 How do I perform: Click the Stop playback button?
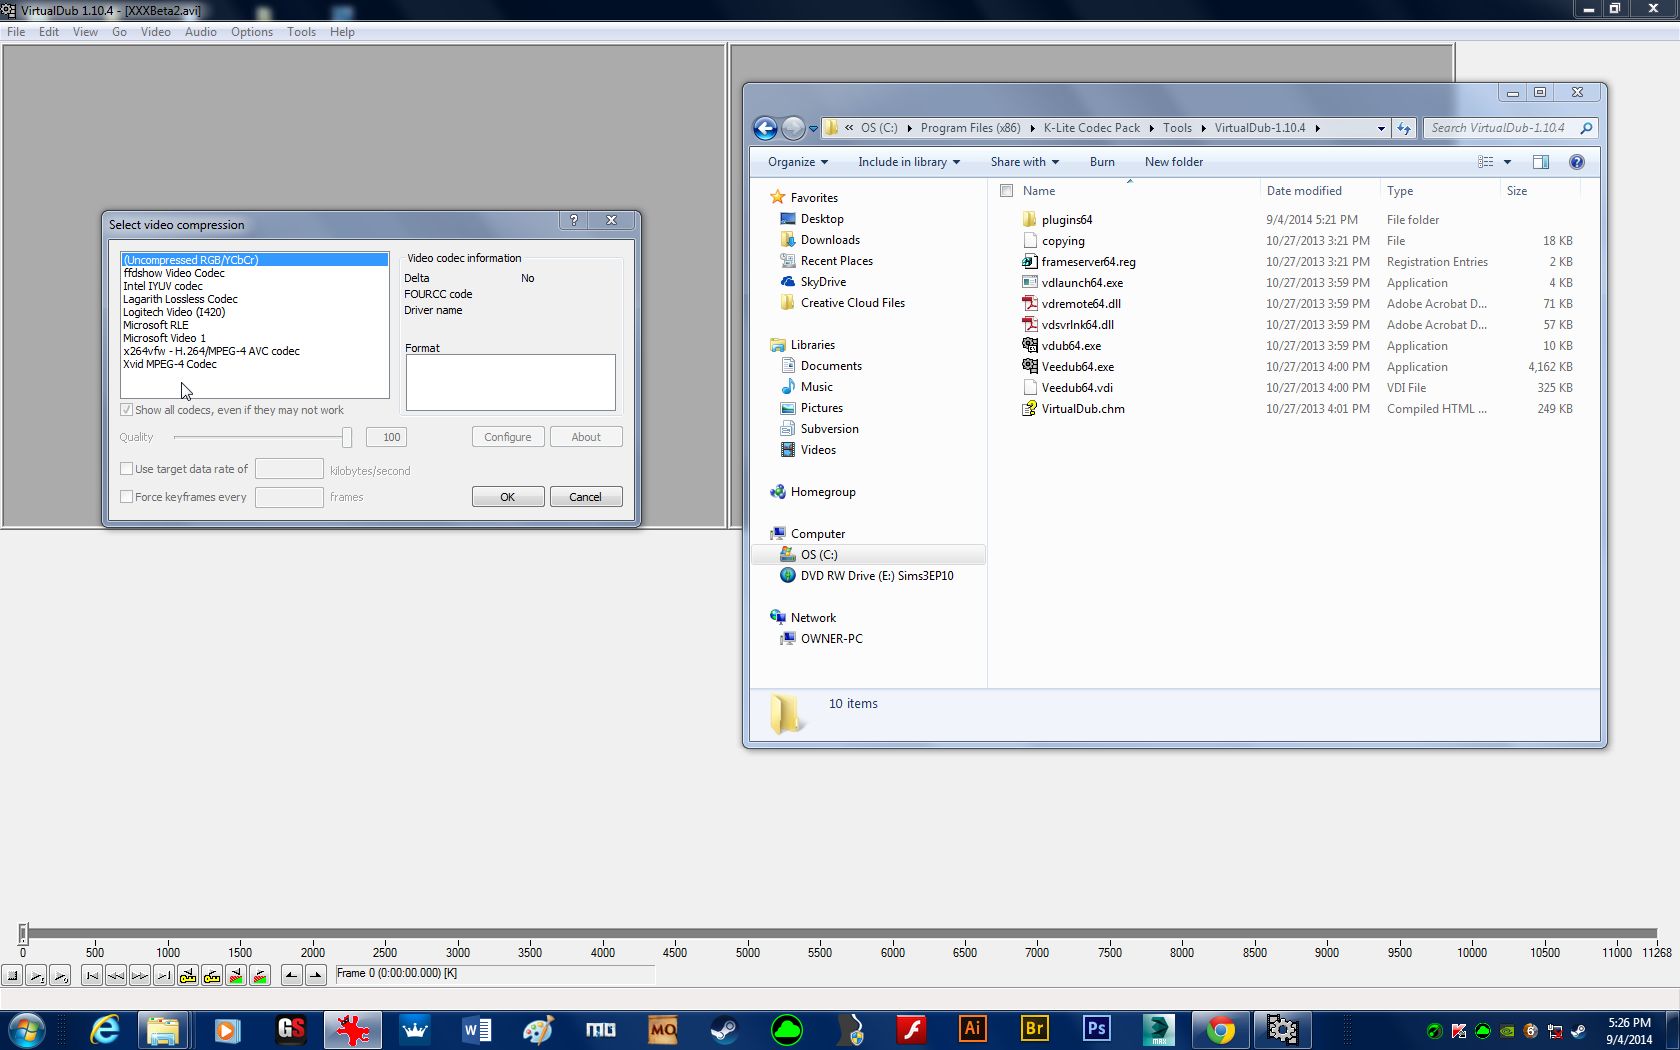click(12, 975)
